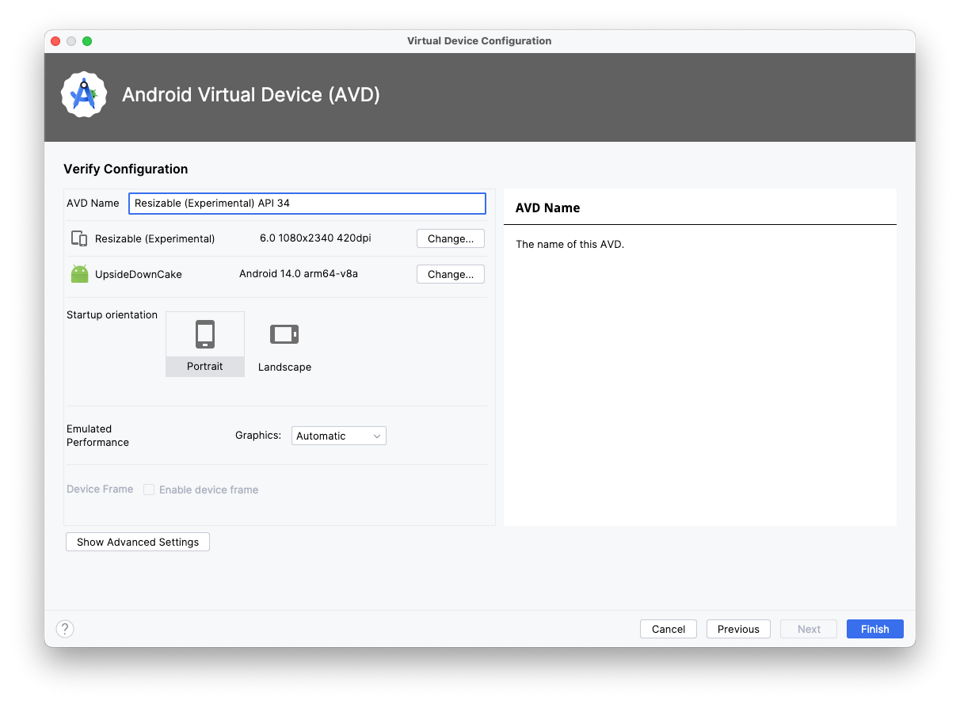Image resolution: width=960 pixels, height=706 pixels.
Task: Switch startup orientation to Landscape
Action: pyautogui.click(x=284, y=340)
